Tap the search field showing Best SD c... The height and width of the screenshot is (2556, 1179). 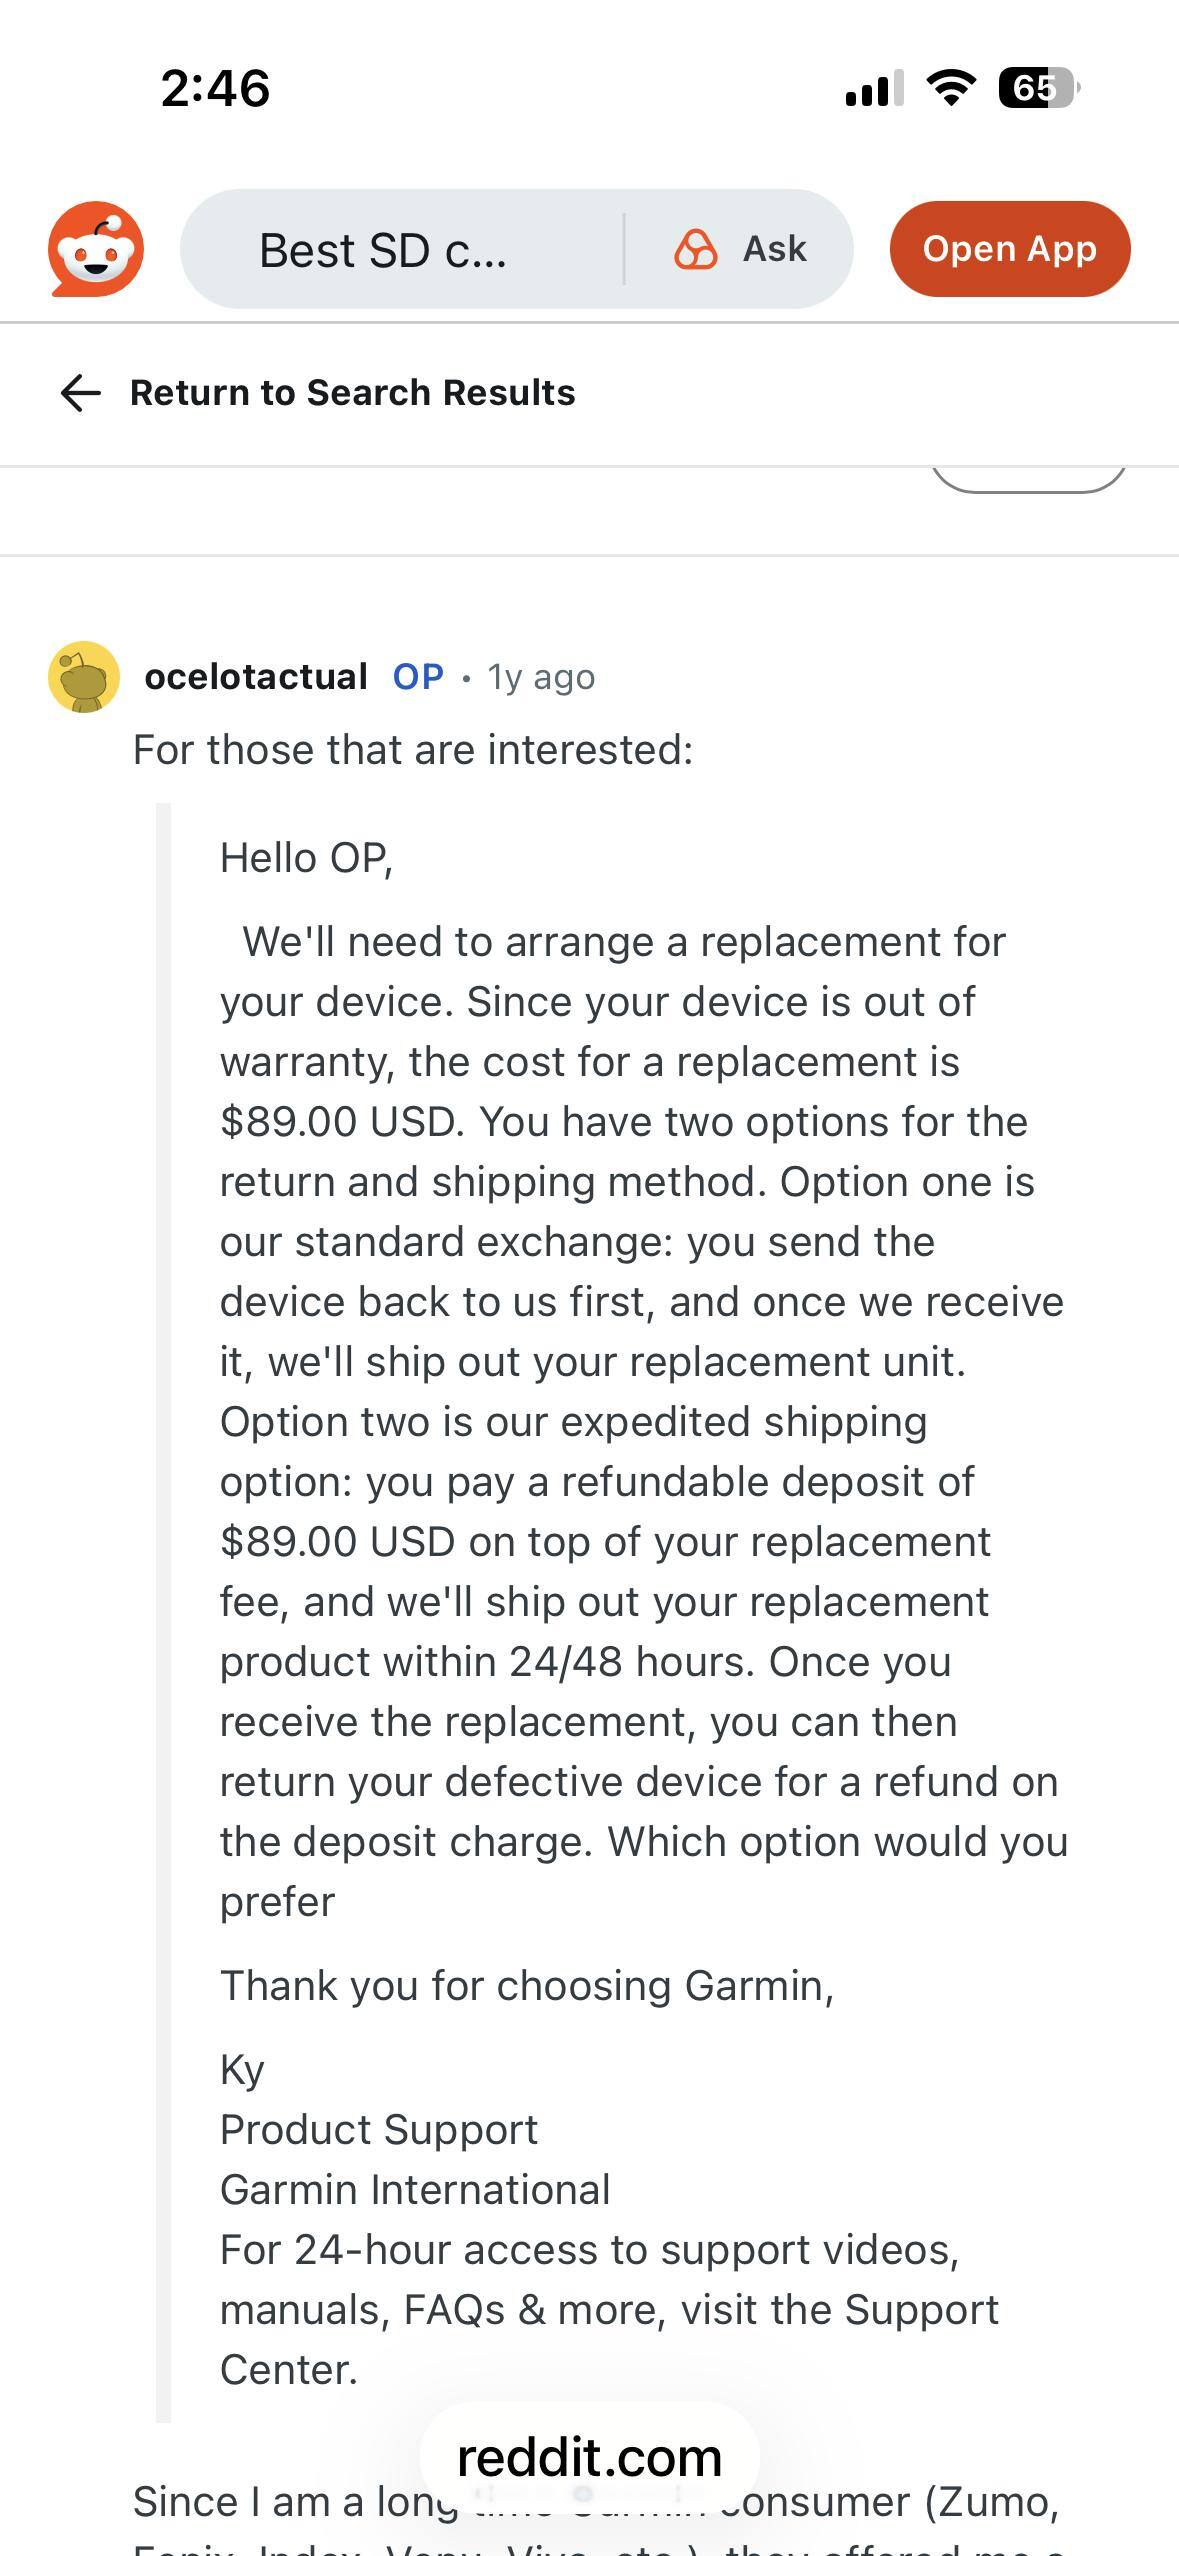coord(385,250)
